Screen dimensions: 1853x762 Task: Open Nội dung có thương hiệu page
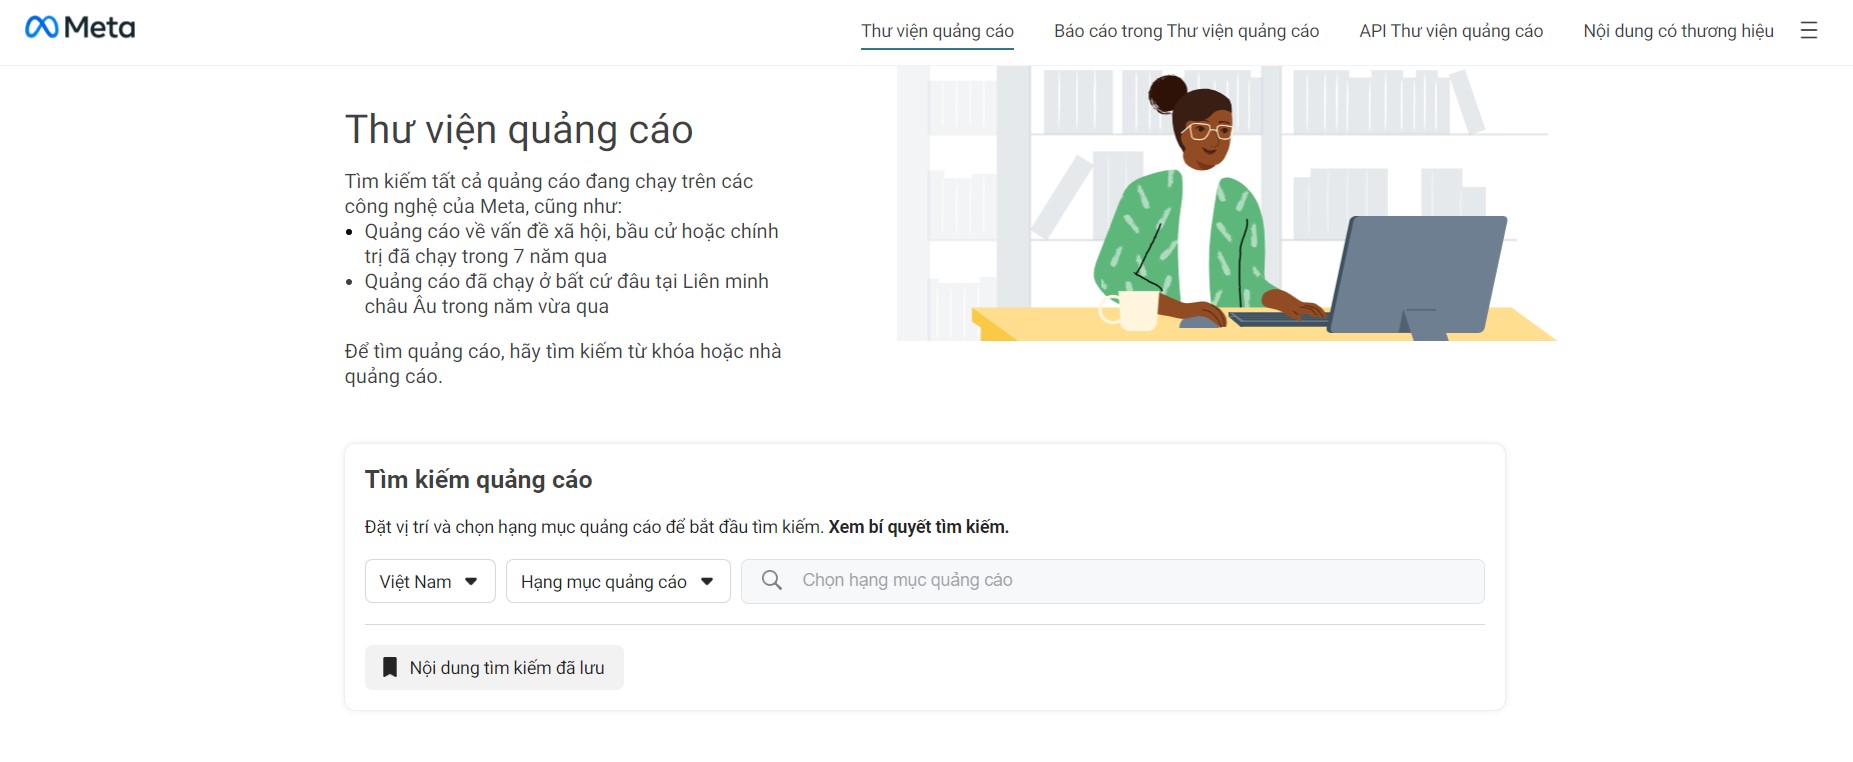click(x=1678, y=31)
